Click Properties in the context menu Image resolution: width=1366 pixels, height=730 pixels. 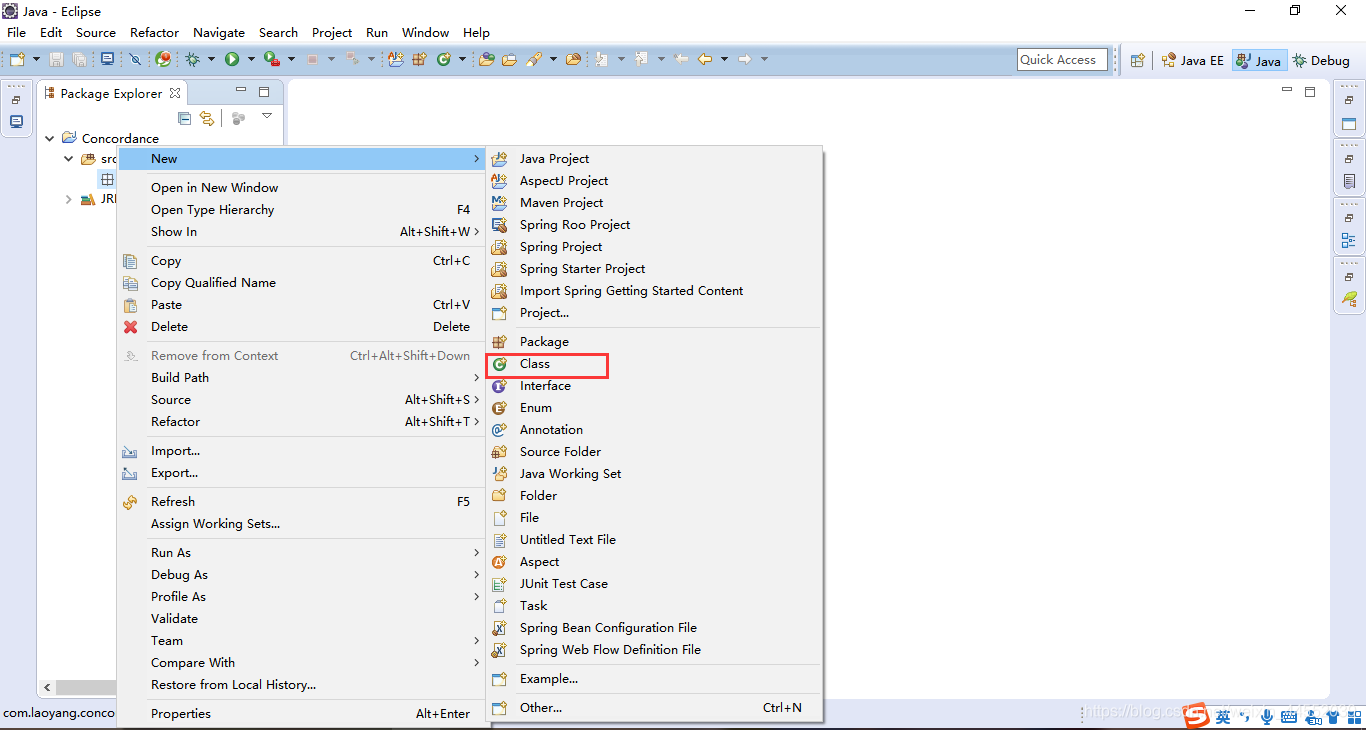(301, 714)
